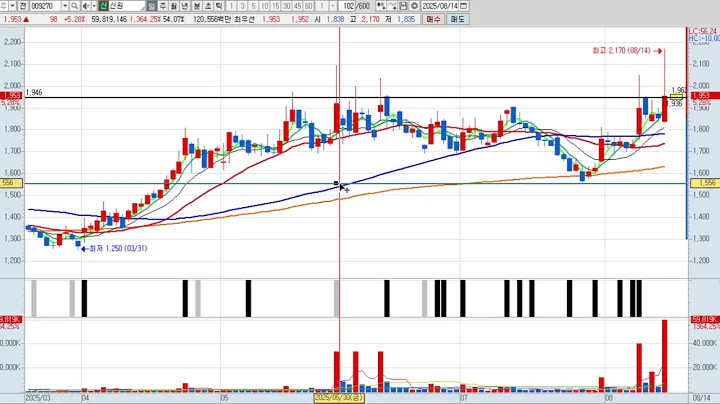The height and width of the screenshot is (404, 720).
Task: Click the trading value 120,556백만
Action: [x=213, y=19]
